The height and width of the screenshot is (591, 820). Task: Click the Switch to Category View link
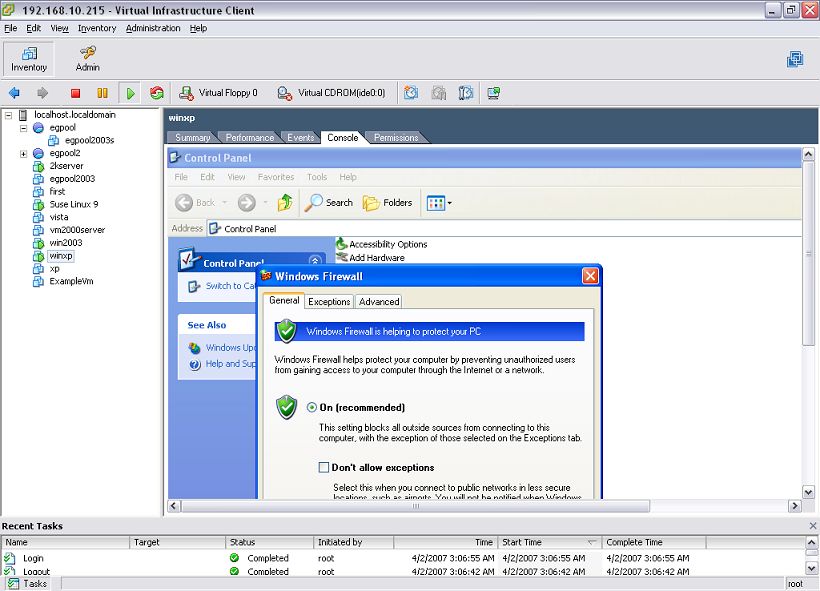pos(229,286)
